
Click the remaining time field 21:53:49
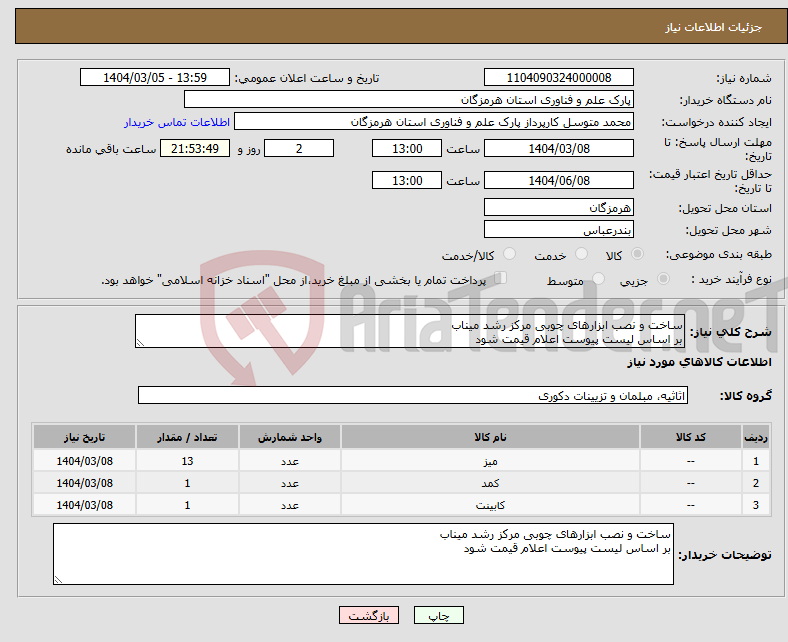195,148
